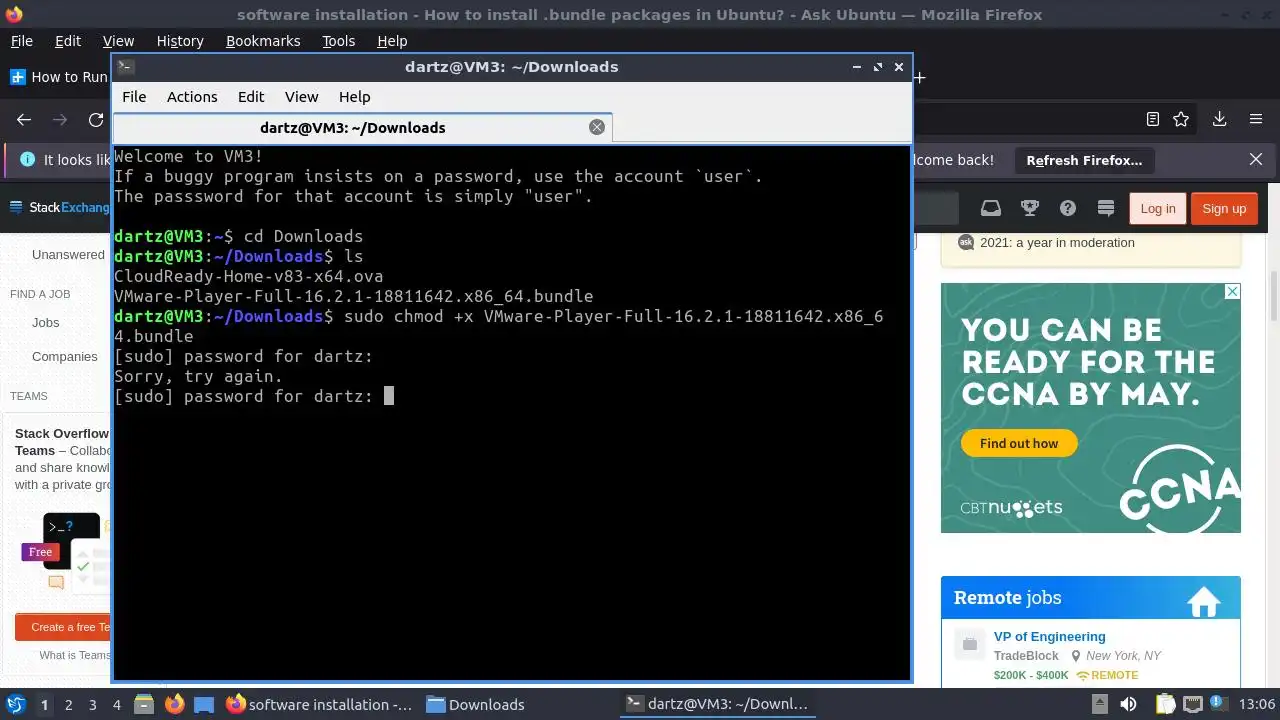Close the dartz@VM3 terminal tab
This screenshot has width=1280, height=720.
(x=597, y=127)
